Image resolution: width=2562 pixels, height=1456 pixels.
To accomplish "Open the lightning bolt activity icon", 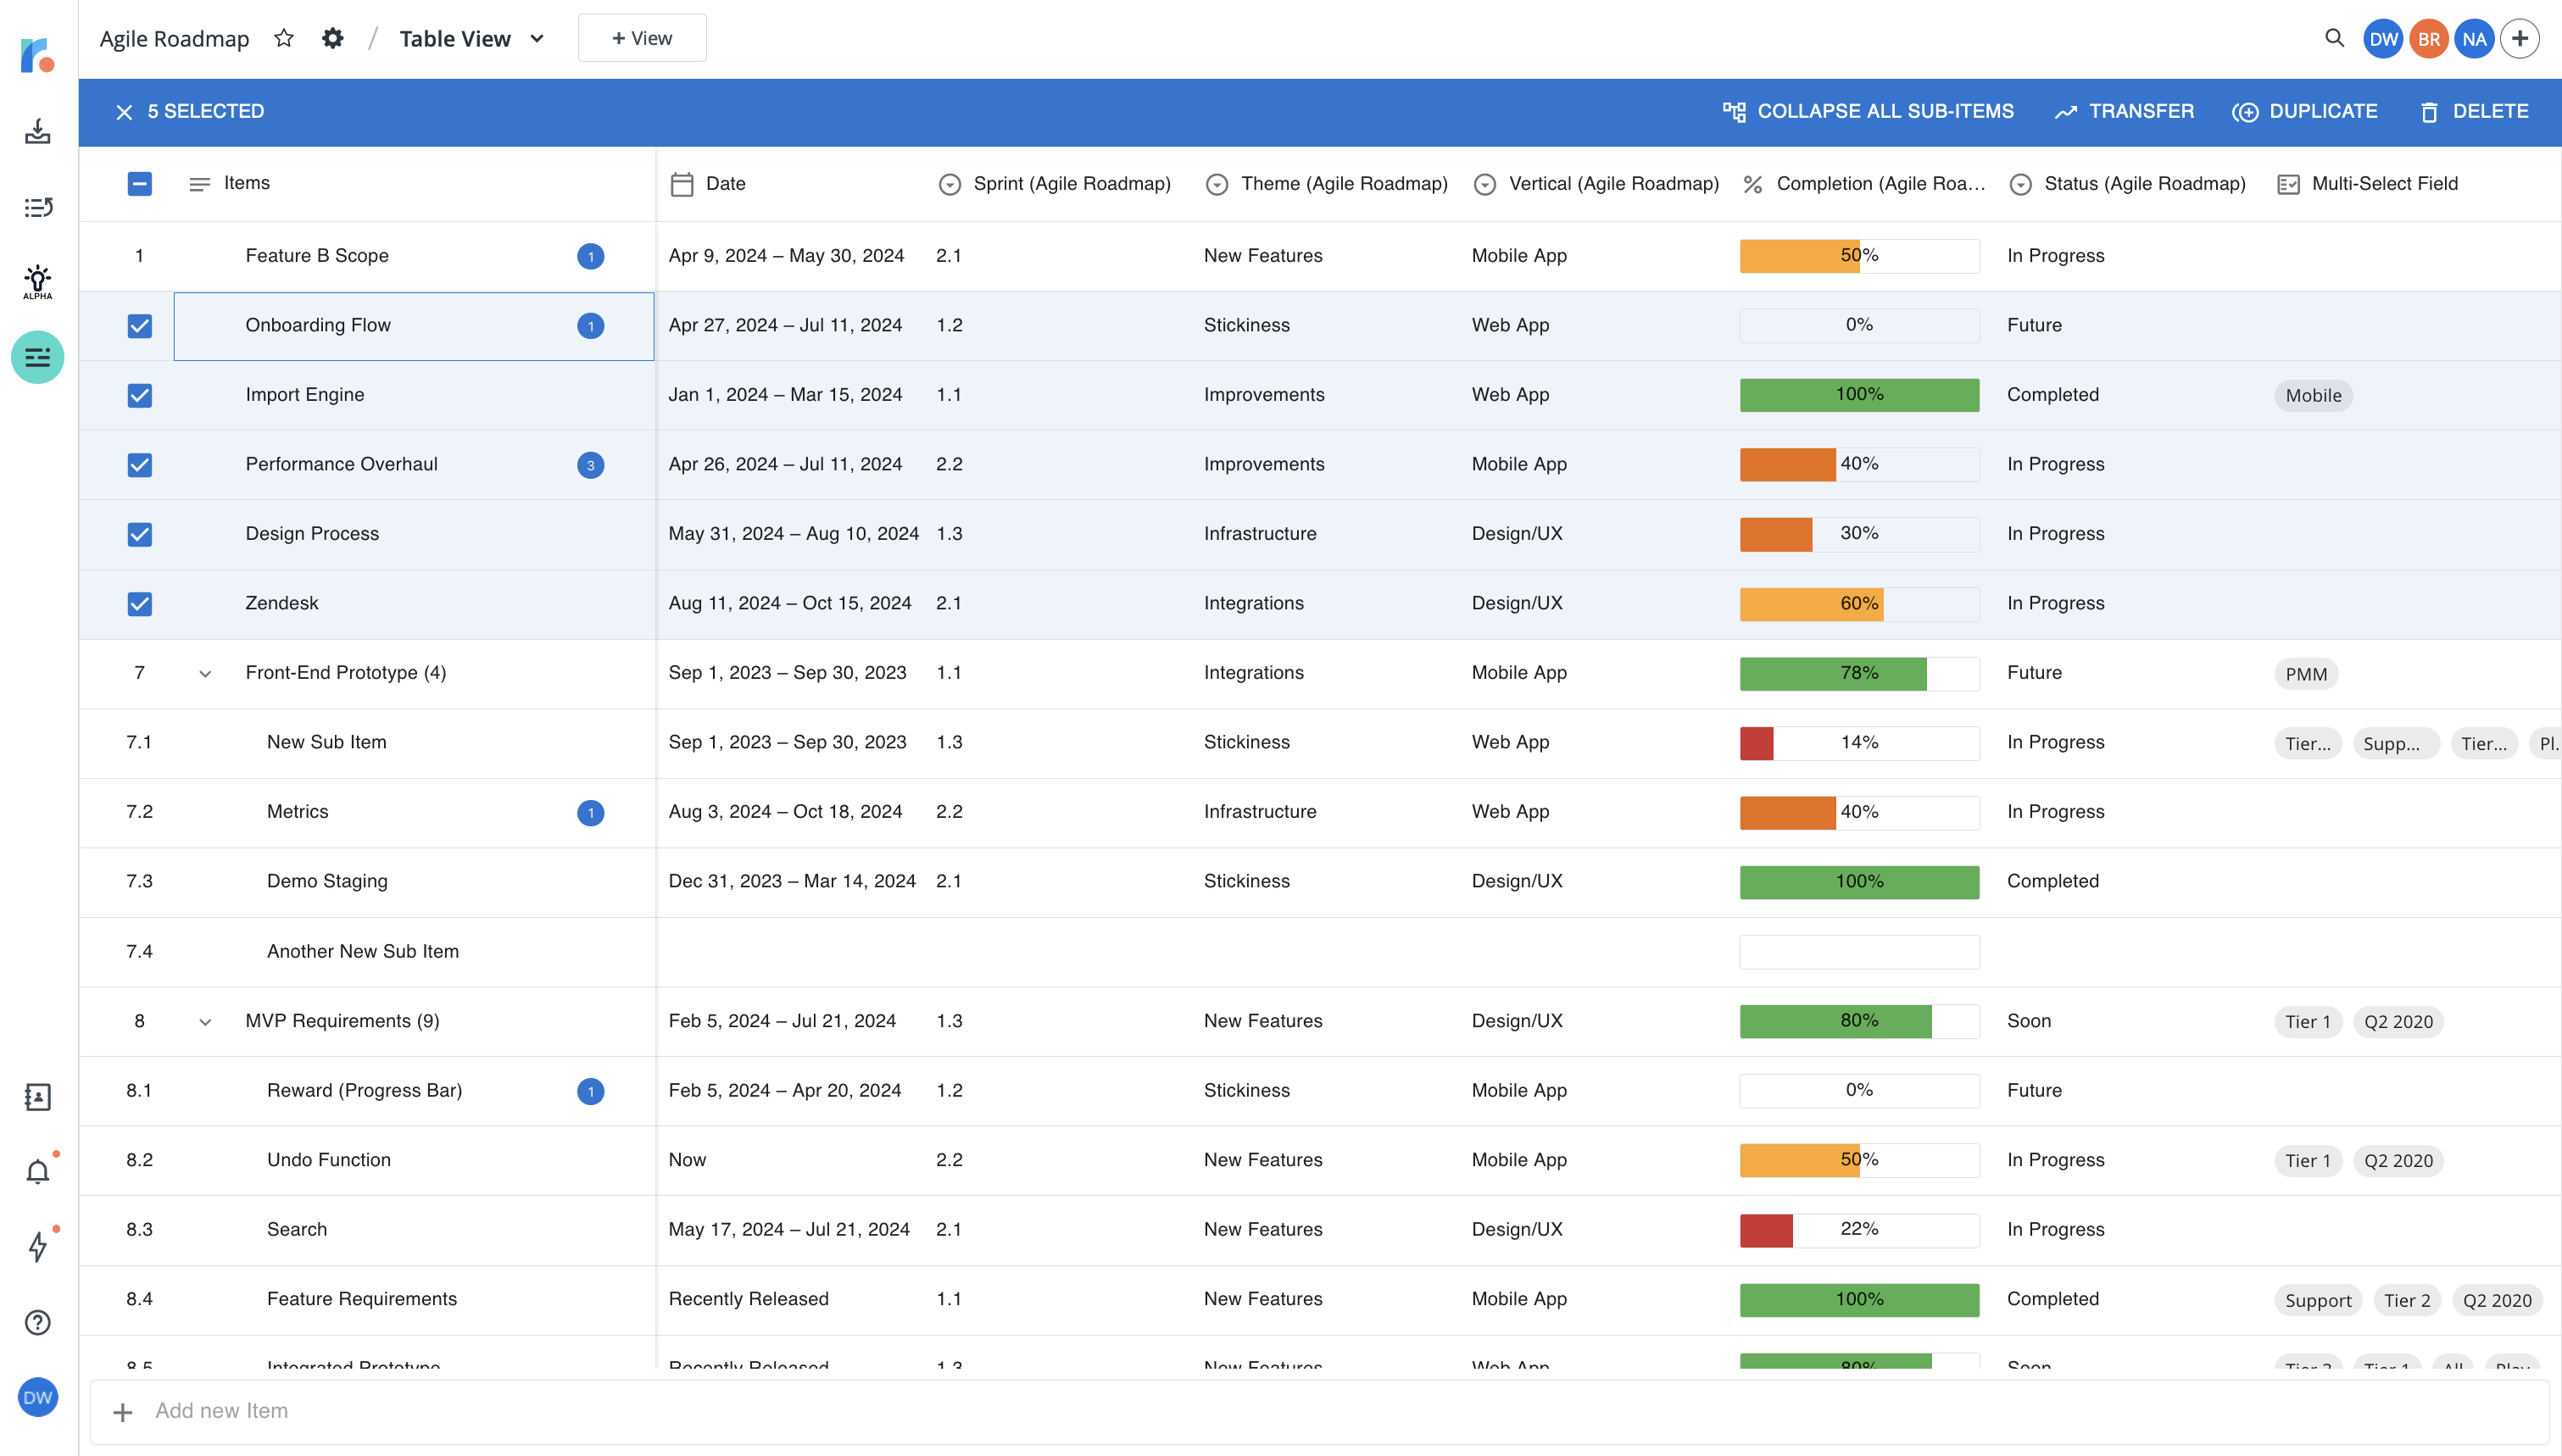I will click(37, 1246).
